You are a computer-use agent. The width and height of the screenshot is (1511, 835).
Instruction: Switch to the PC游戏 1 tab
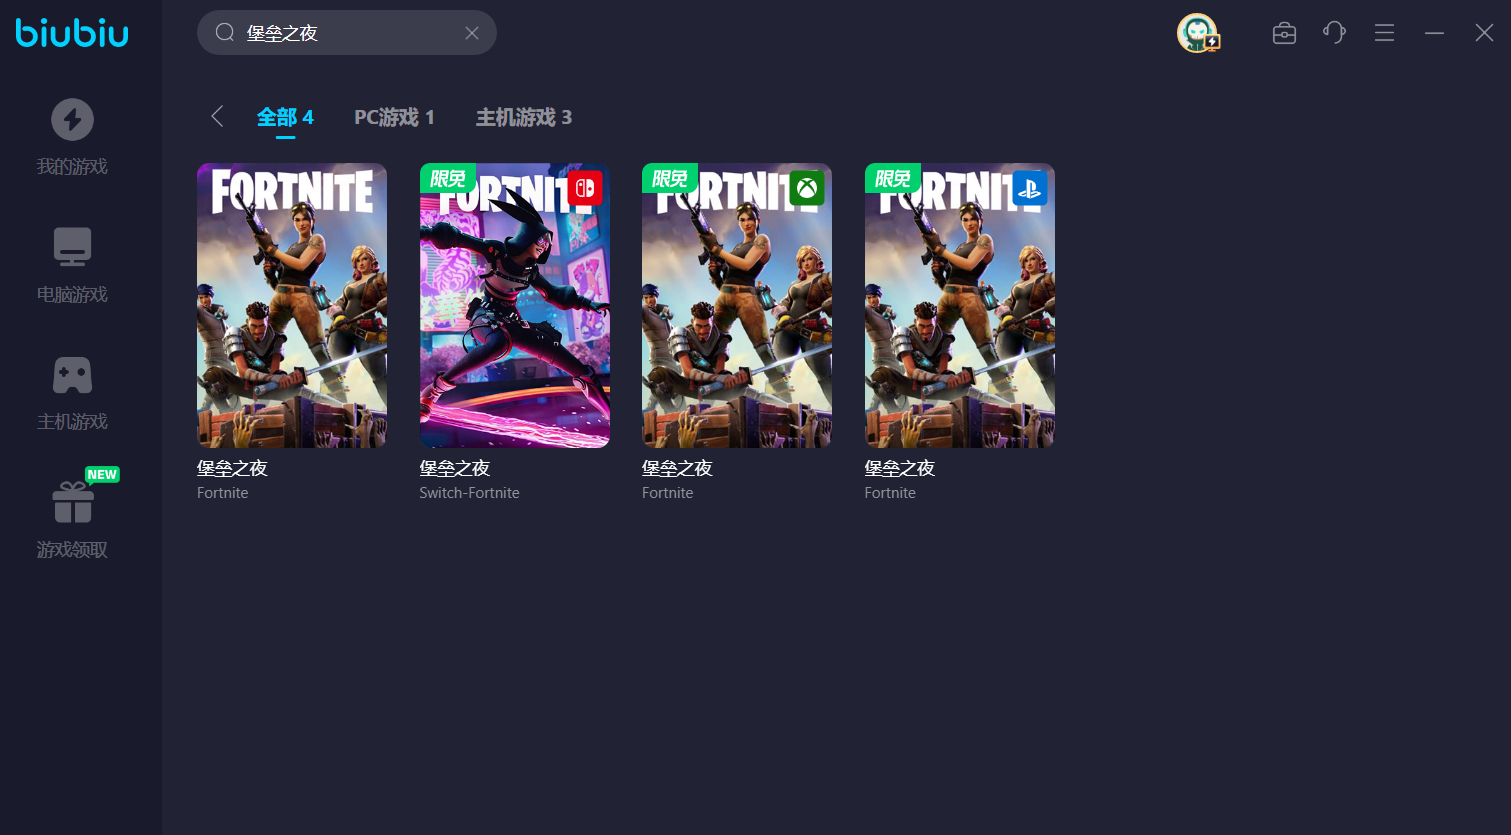point(394,117)
